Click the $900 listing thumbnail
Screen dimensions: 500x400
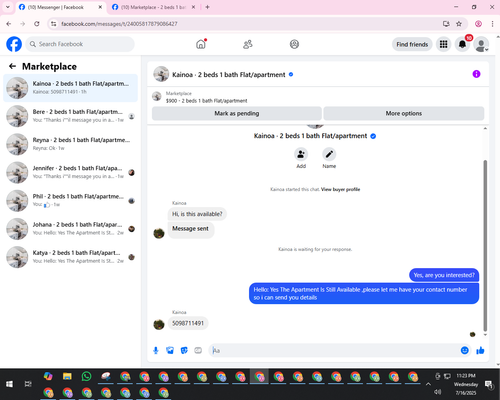[157, 97]
